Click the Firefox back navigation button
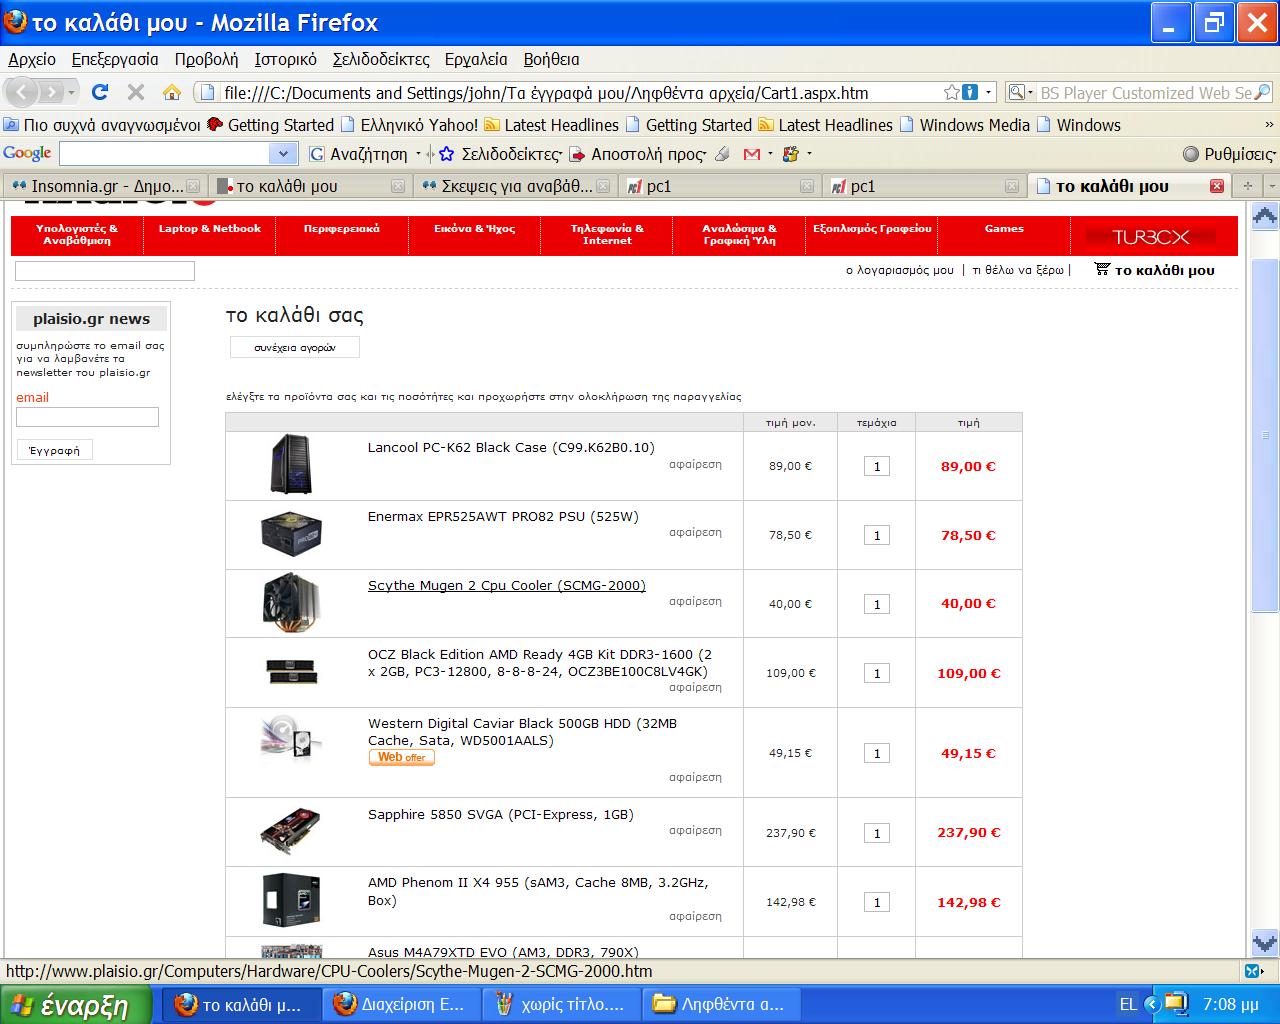The image size is (1280, 1024). pyautogui.click(x=22, y=92)
